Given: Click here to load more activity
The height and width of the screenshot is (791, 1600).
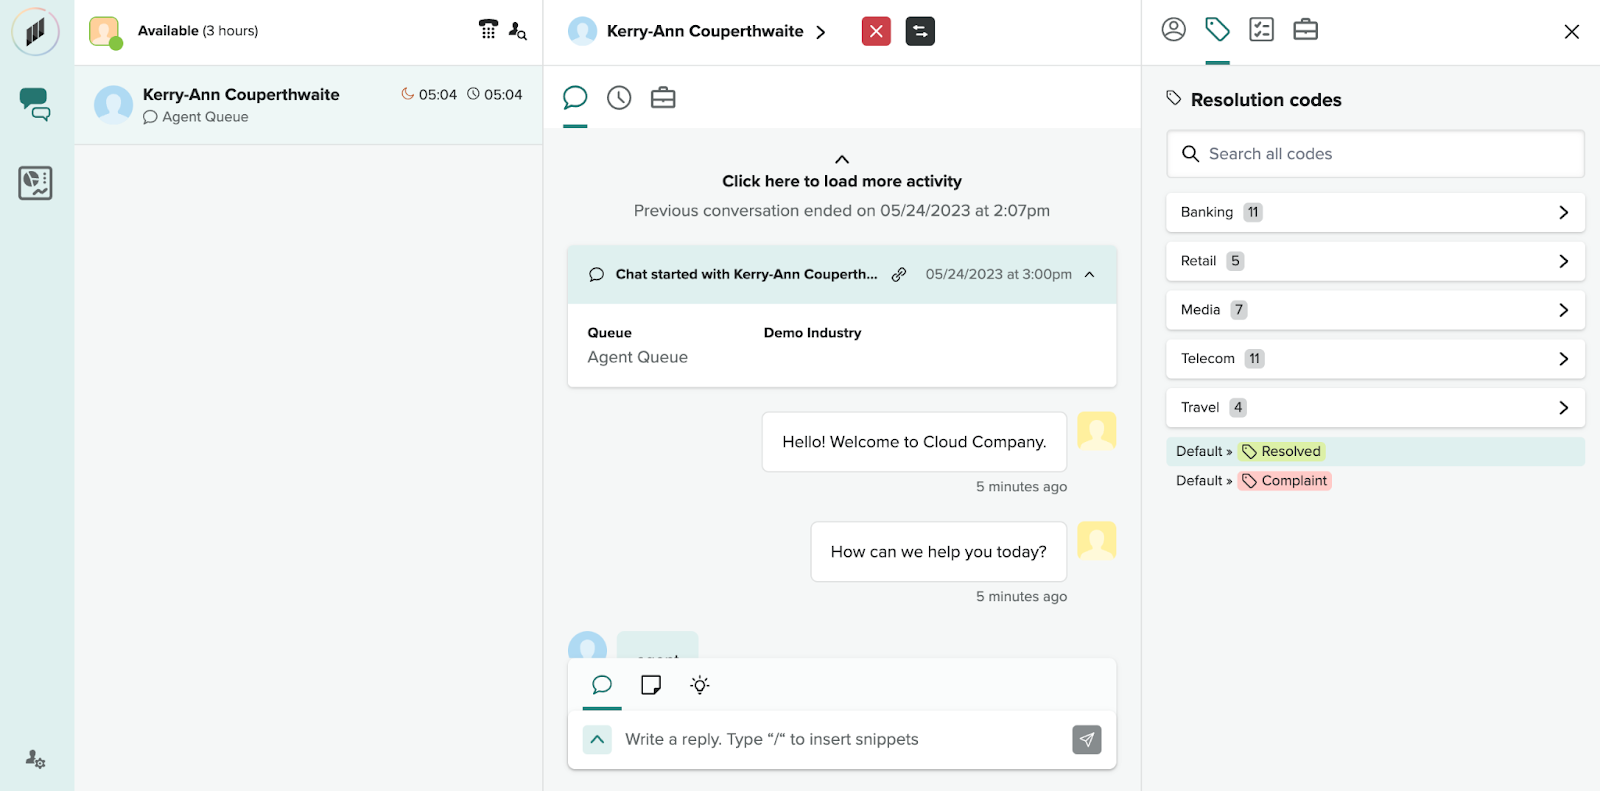Looking at the screenshot, I should click(842, 181).
